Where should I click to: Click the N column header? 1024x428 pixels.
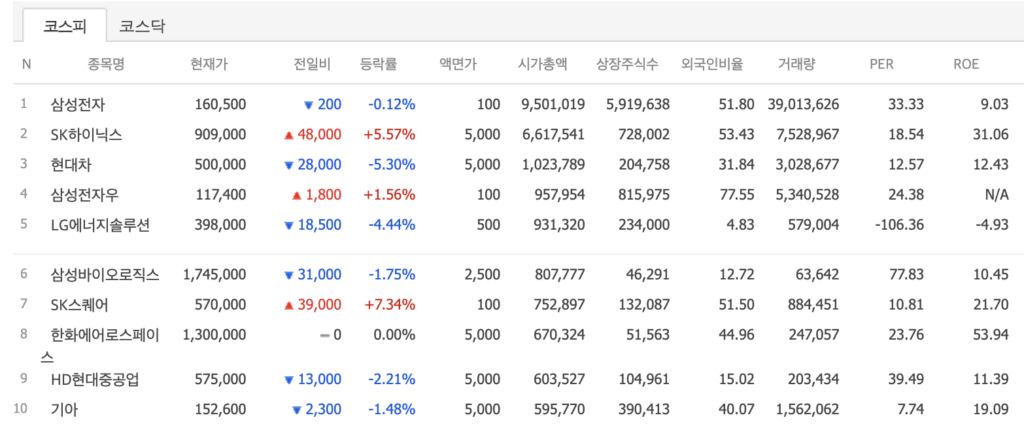(x=26, y=64)
